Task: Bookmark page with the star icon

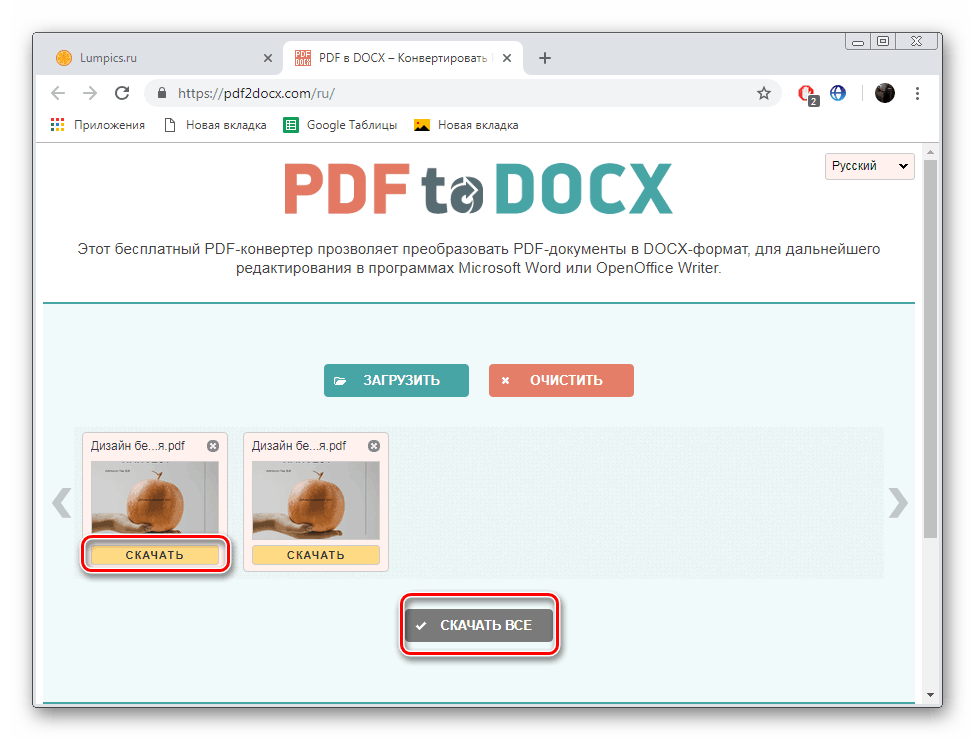Action: coord(764,93)
